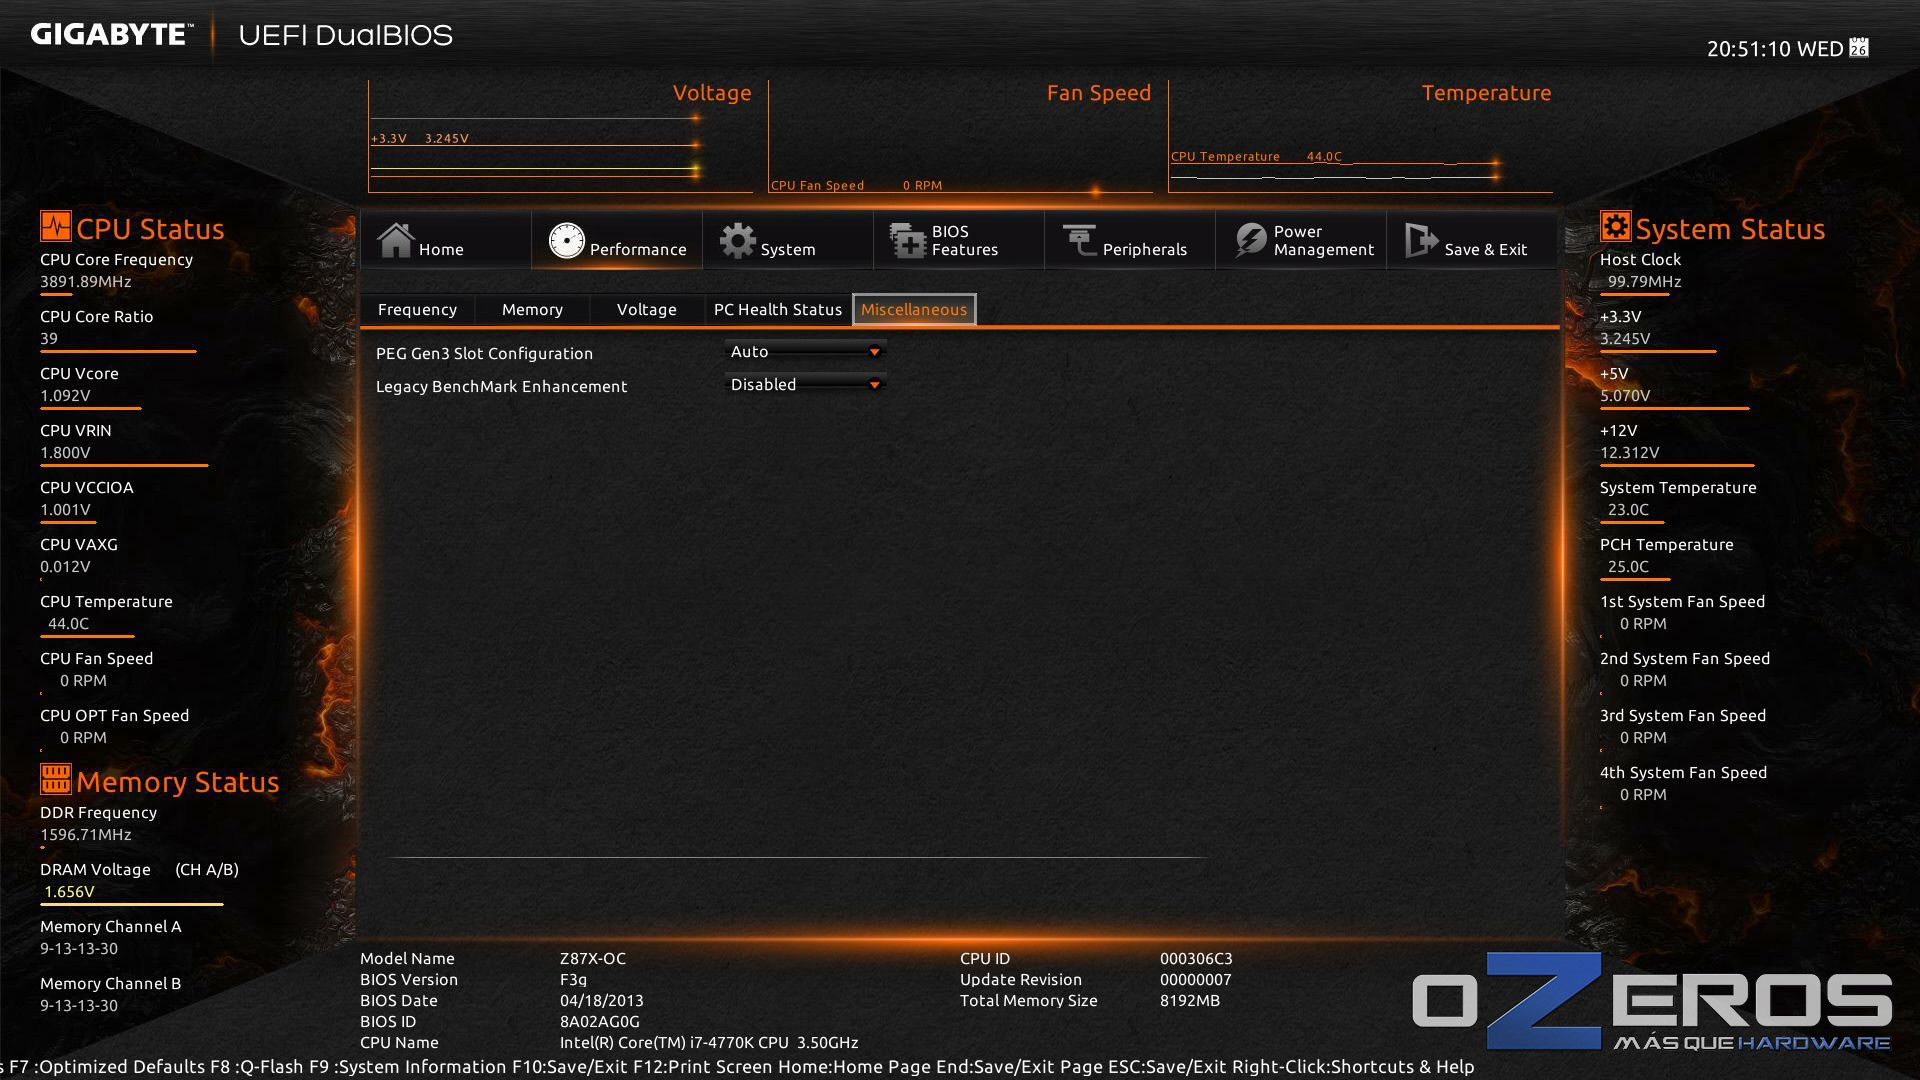Click the Model Name value Z87X-OC
The height and width of the screenshot is (1080, 1920).
[x=593, y=959]
